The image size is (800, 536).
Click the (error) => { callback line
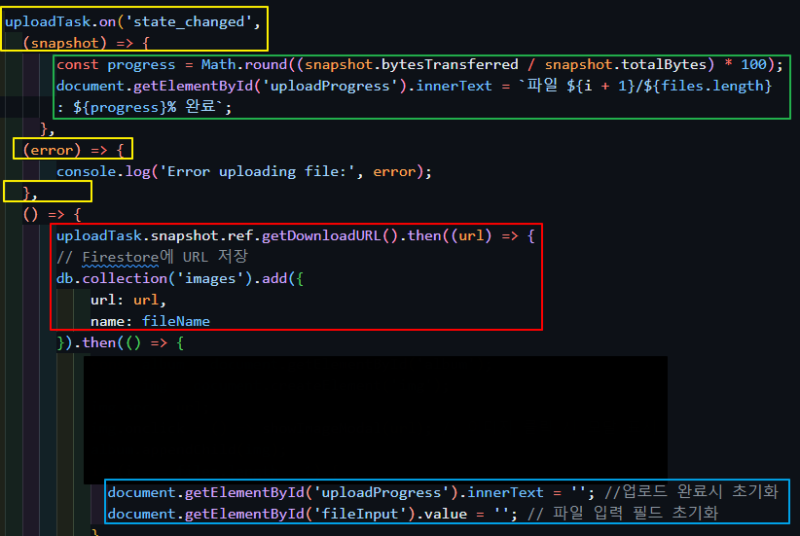click(x=73, y=150)
